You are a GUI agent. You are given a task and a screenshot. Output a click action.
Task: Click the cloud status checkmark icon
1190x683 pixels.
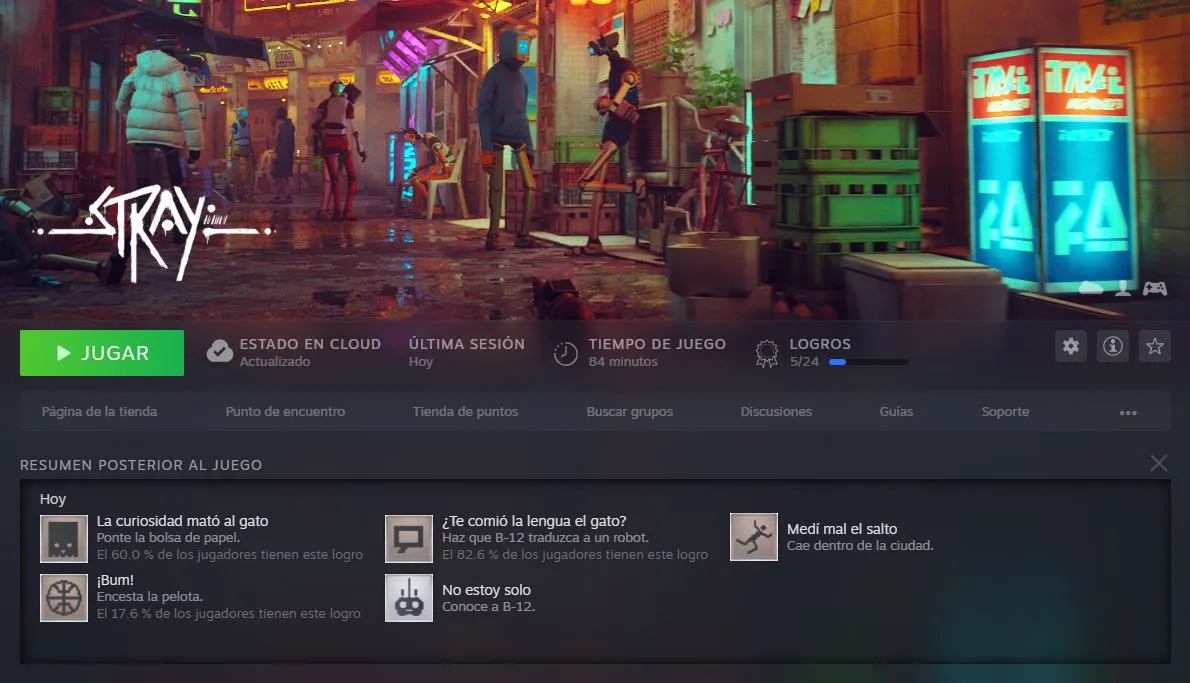click(219, 351)
